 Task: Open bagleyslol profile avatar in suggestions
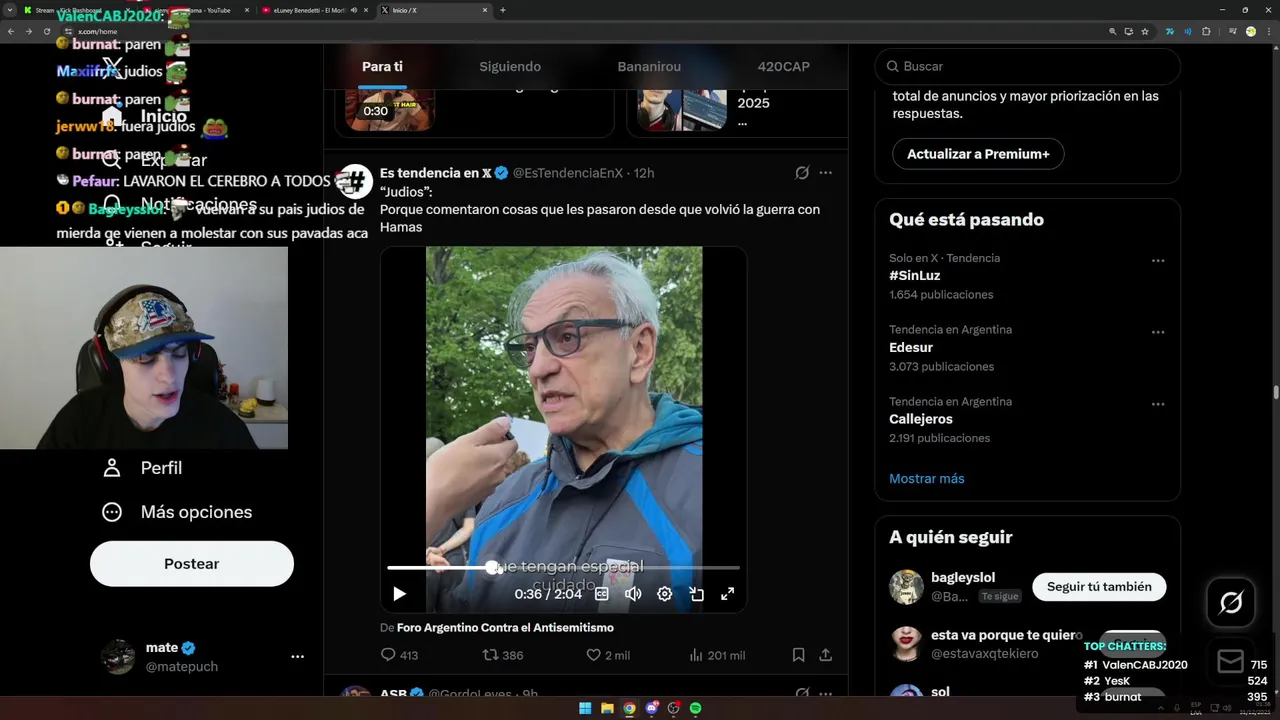906,587
